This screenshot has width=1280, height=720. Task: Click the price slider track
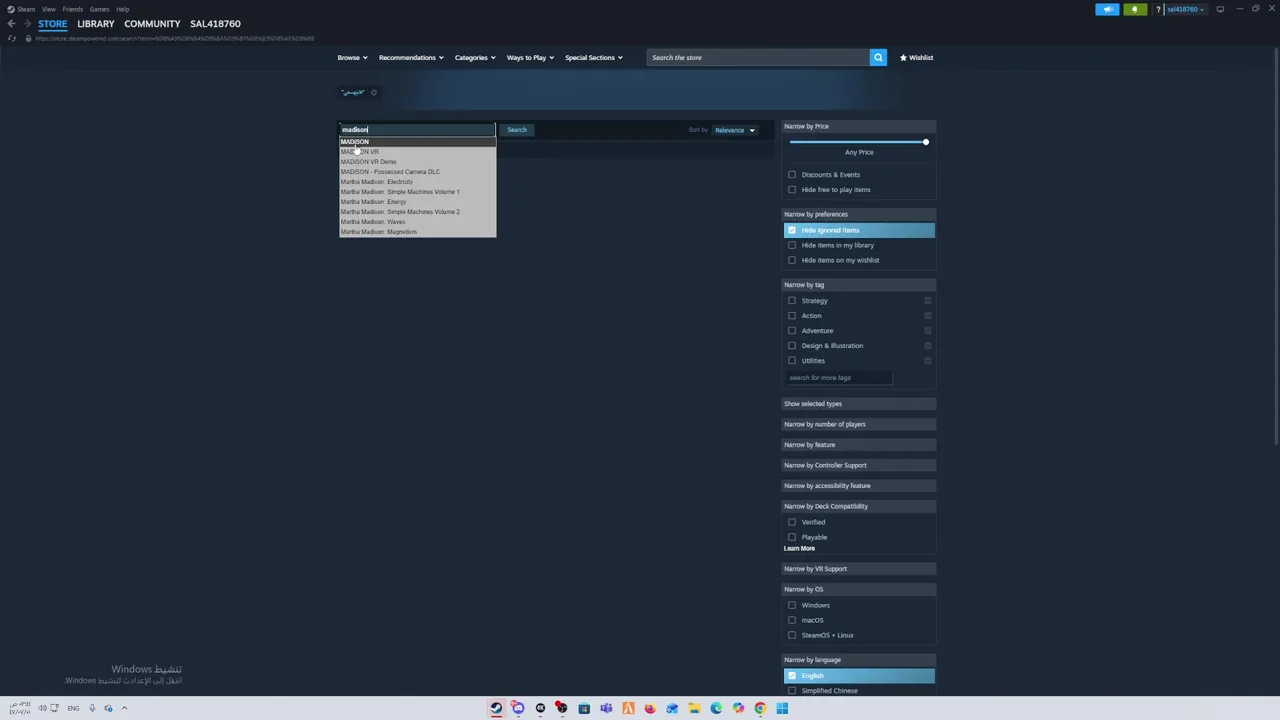[x=858, y=142]
